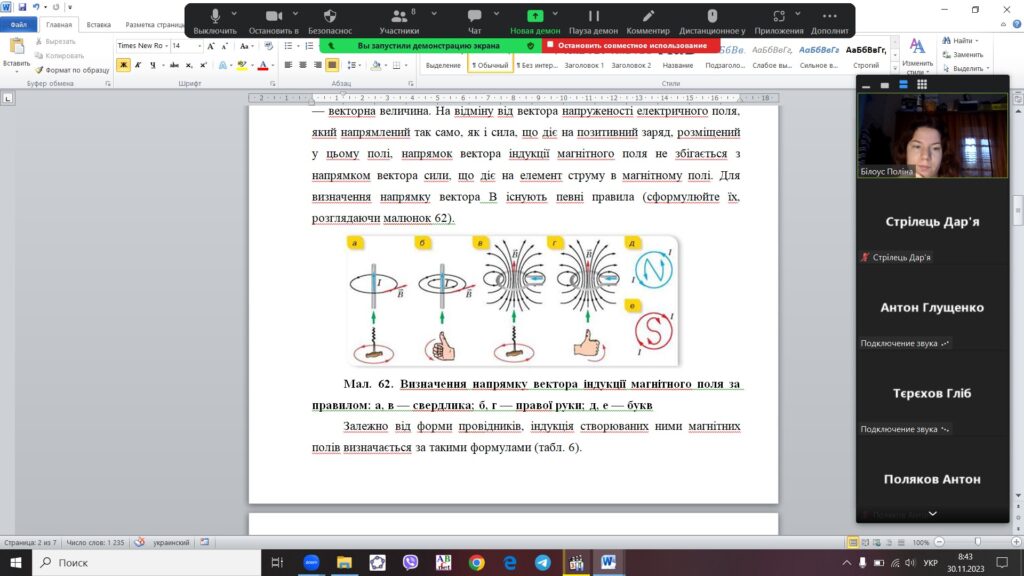This screenshot has width=1024, height=576.
Task: Launch Telegram from the taskbar
Action: tap(543, 562)
